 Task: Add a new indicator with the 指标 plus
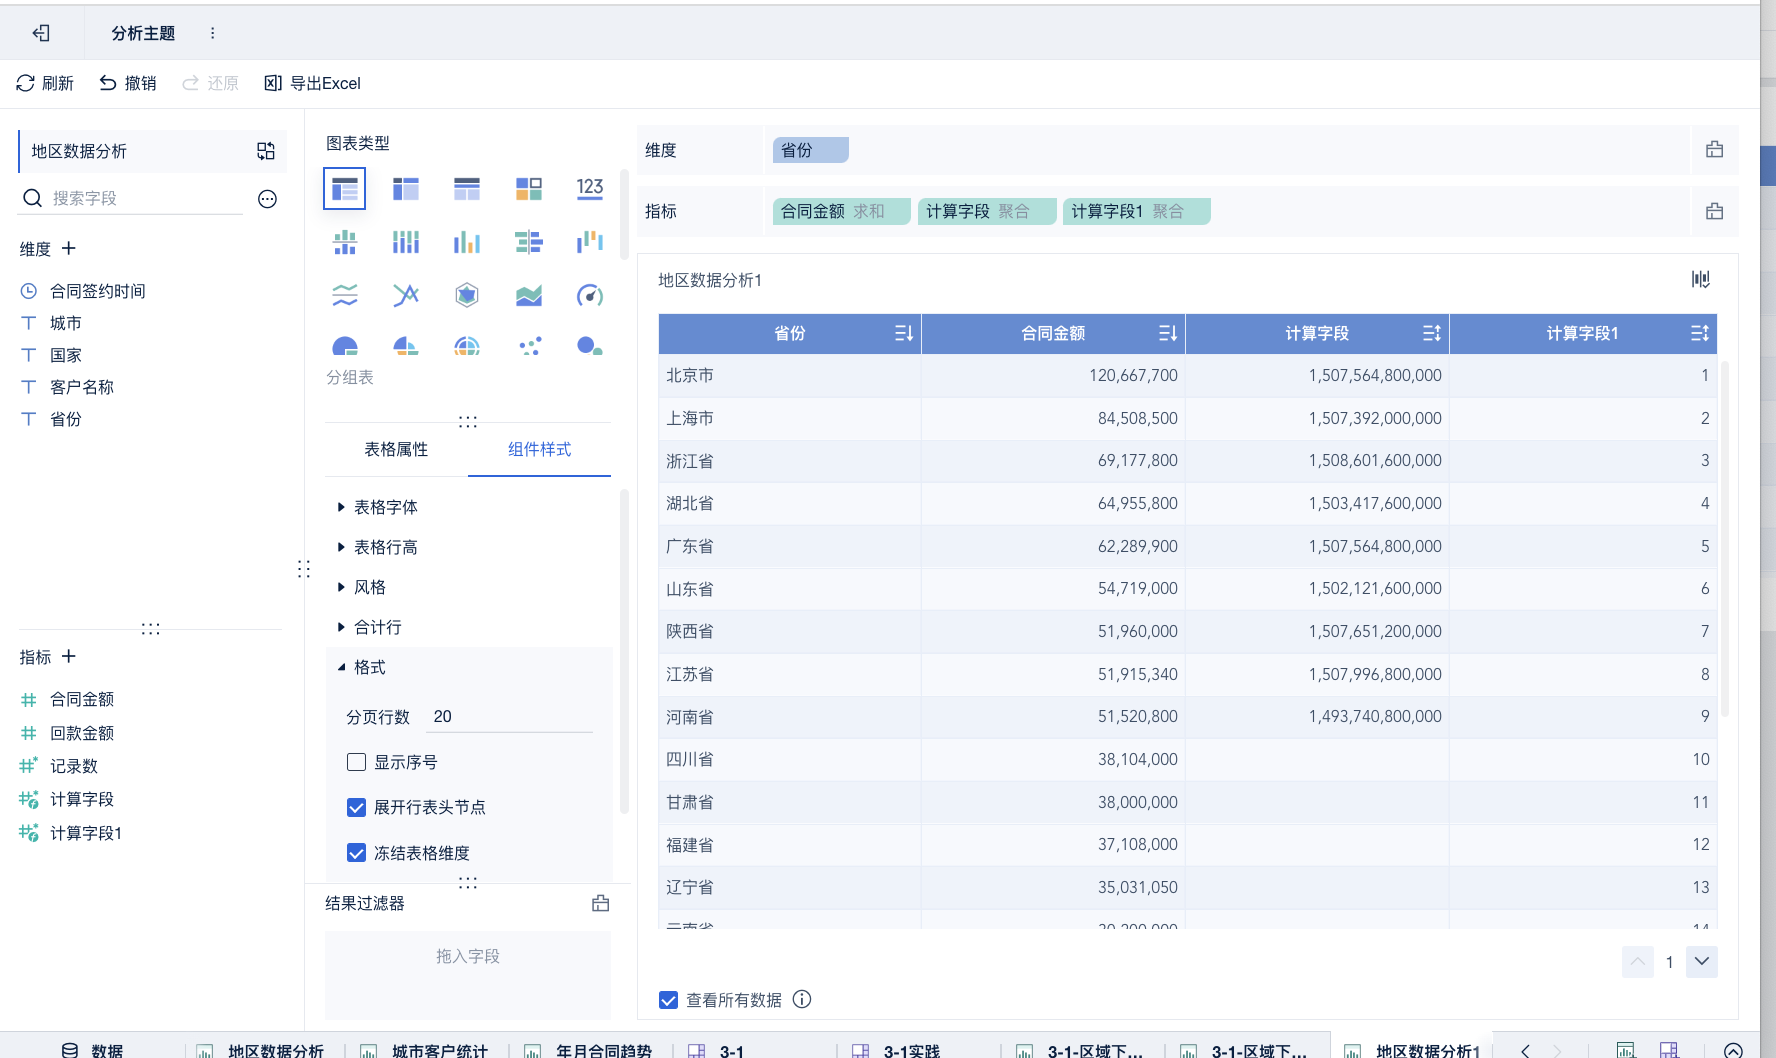click(69, 656)
